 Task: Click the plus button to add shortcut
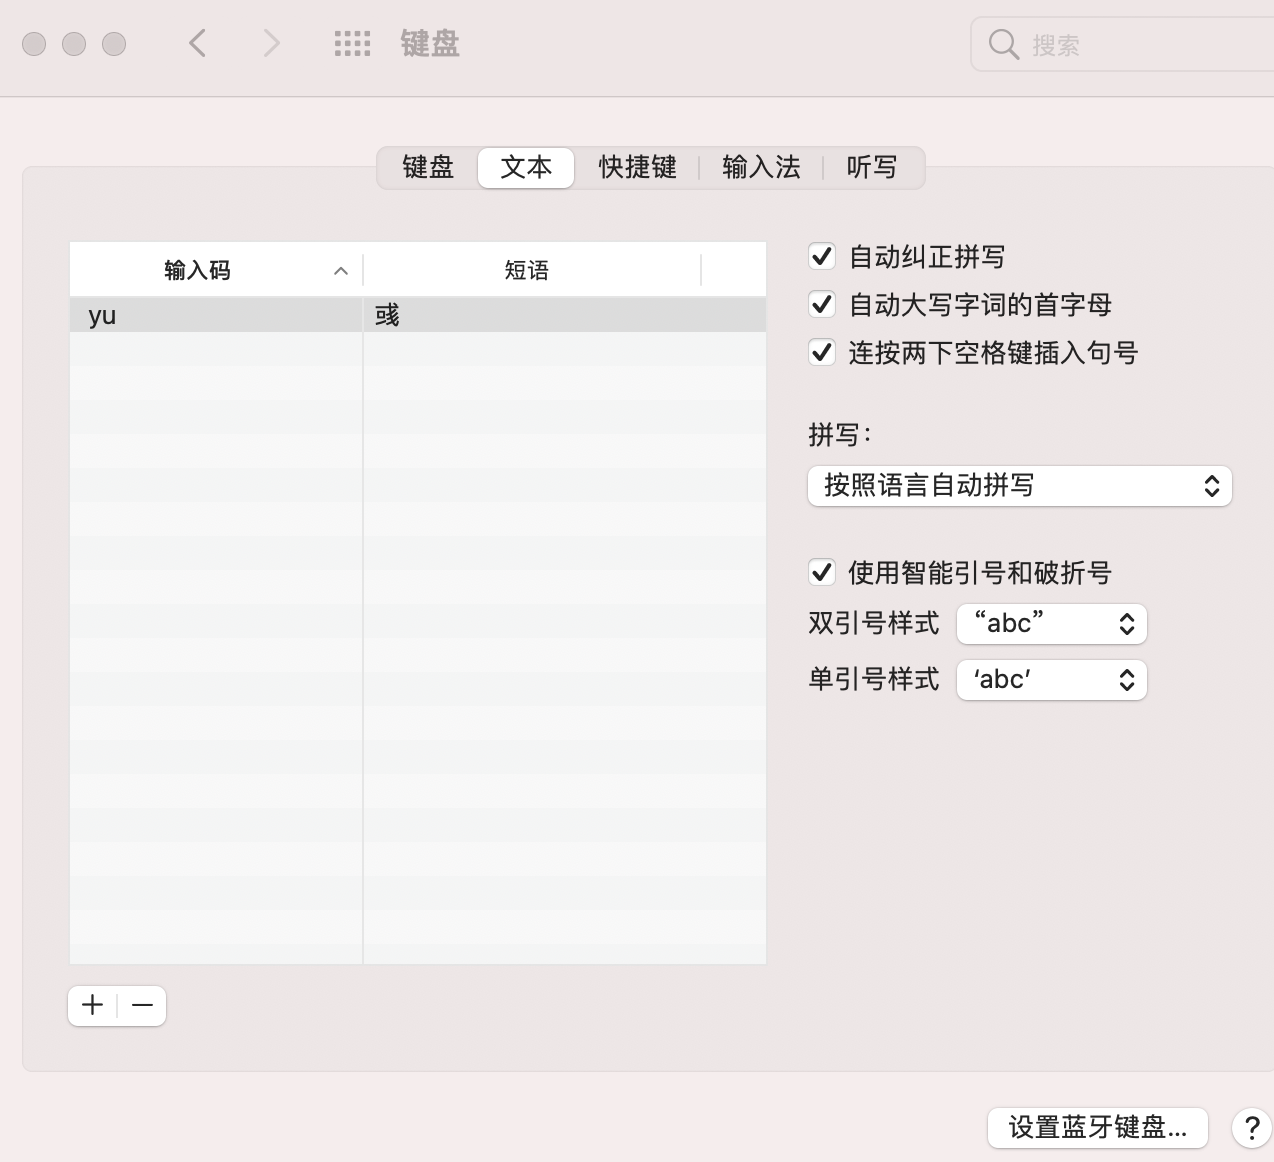[93, 1005]
